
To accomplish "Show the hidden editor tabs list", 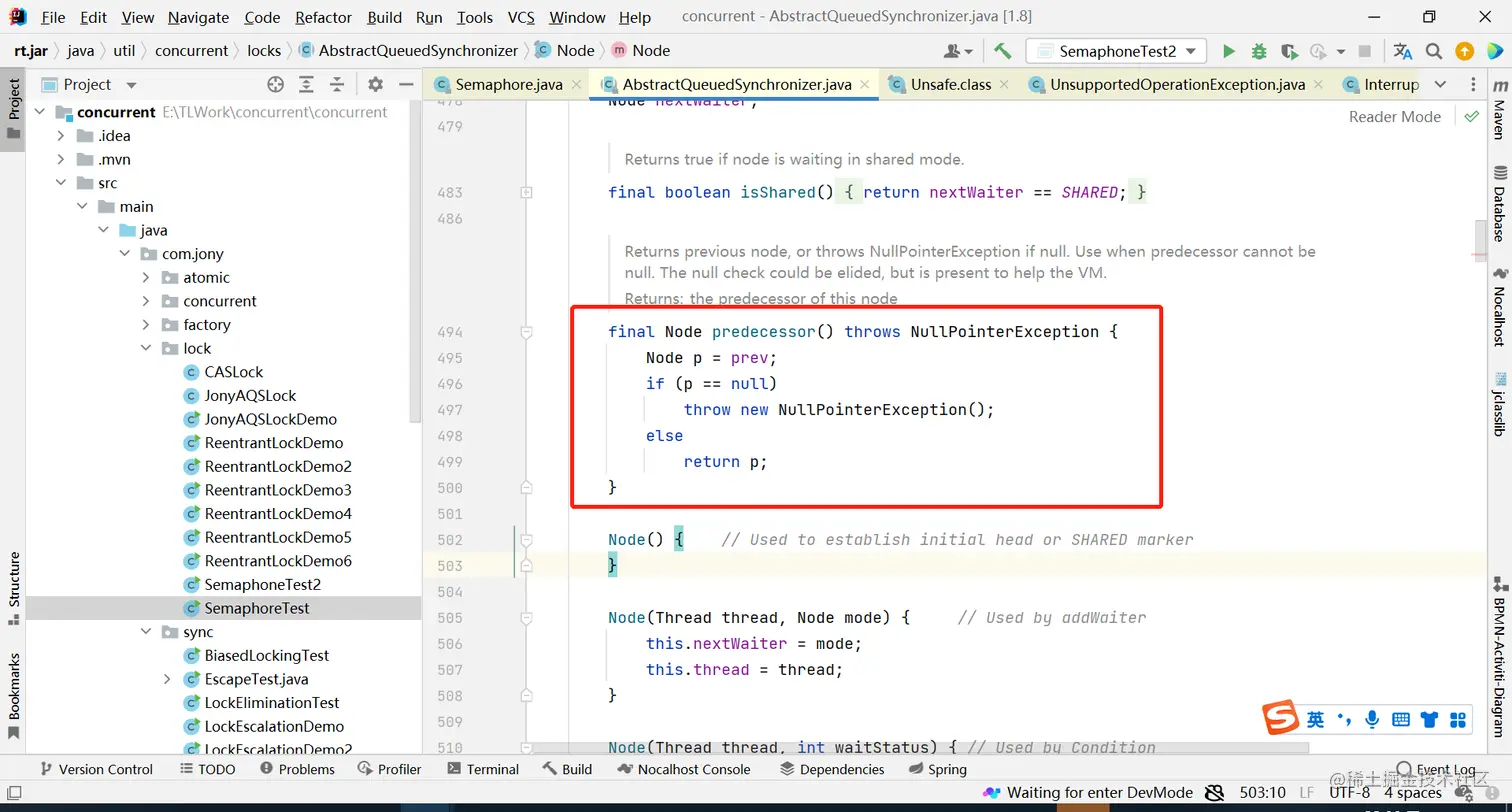I will 1439,85.
